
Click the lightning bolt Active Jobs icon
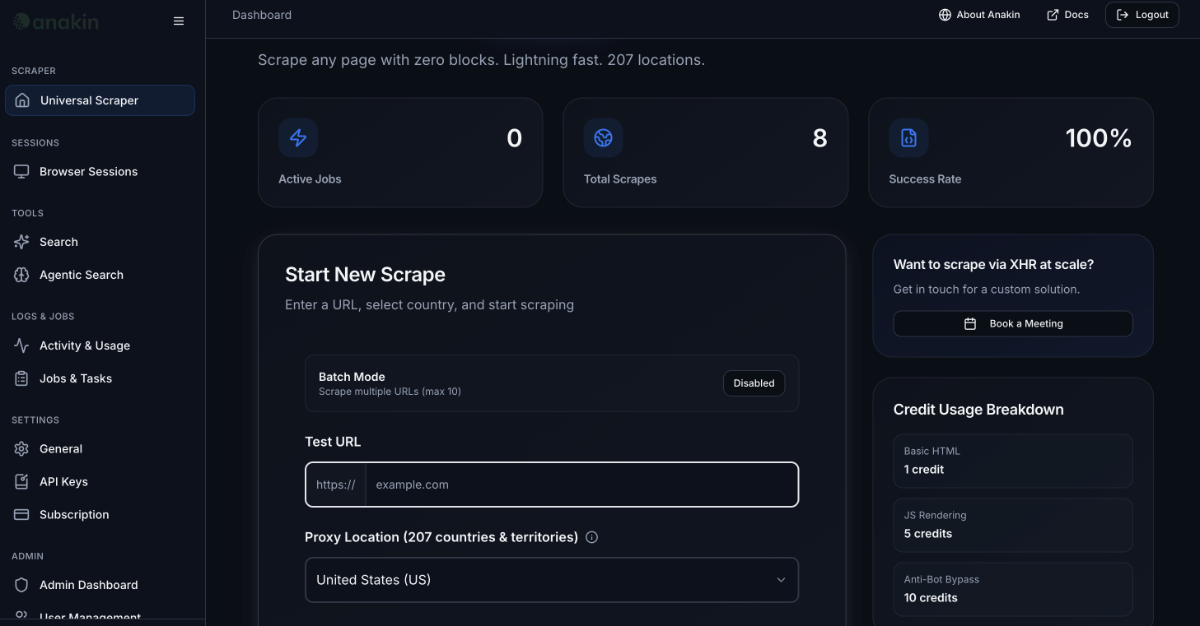298,138
